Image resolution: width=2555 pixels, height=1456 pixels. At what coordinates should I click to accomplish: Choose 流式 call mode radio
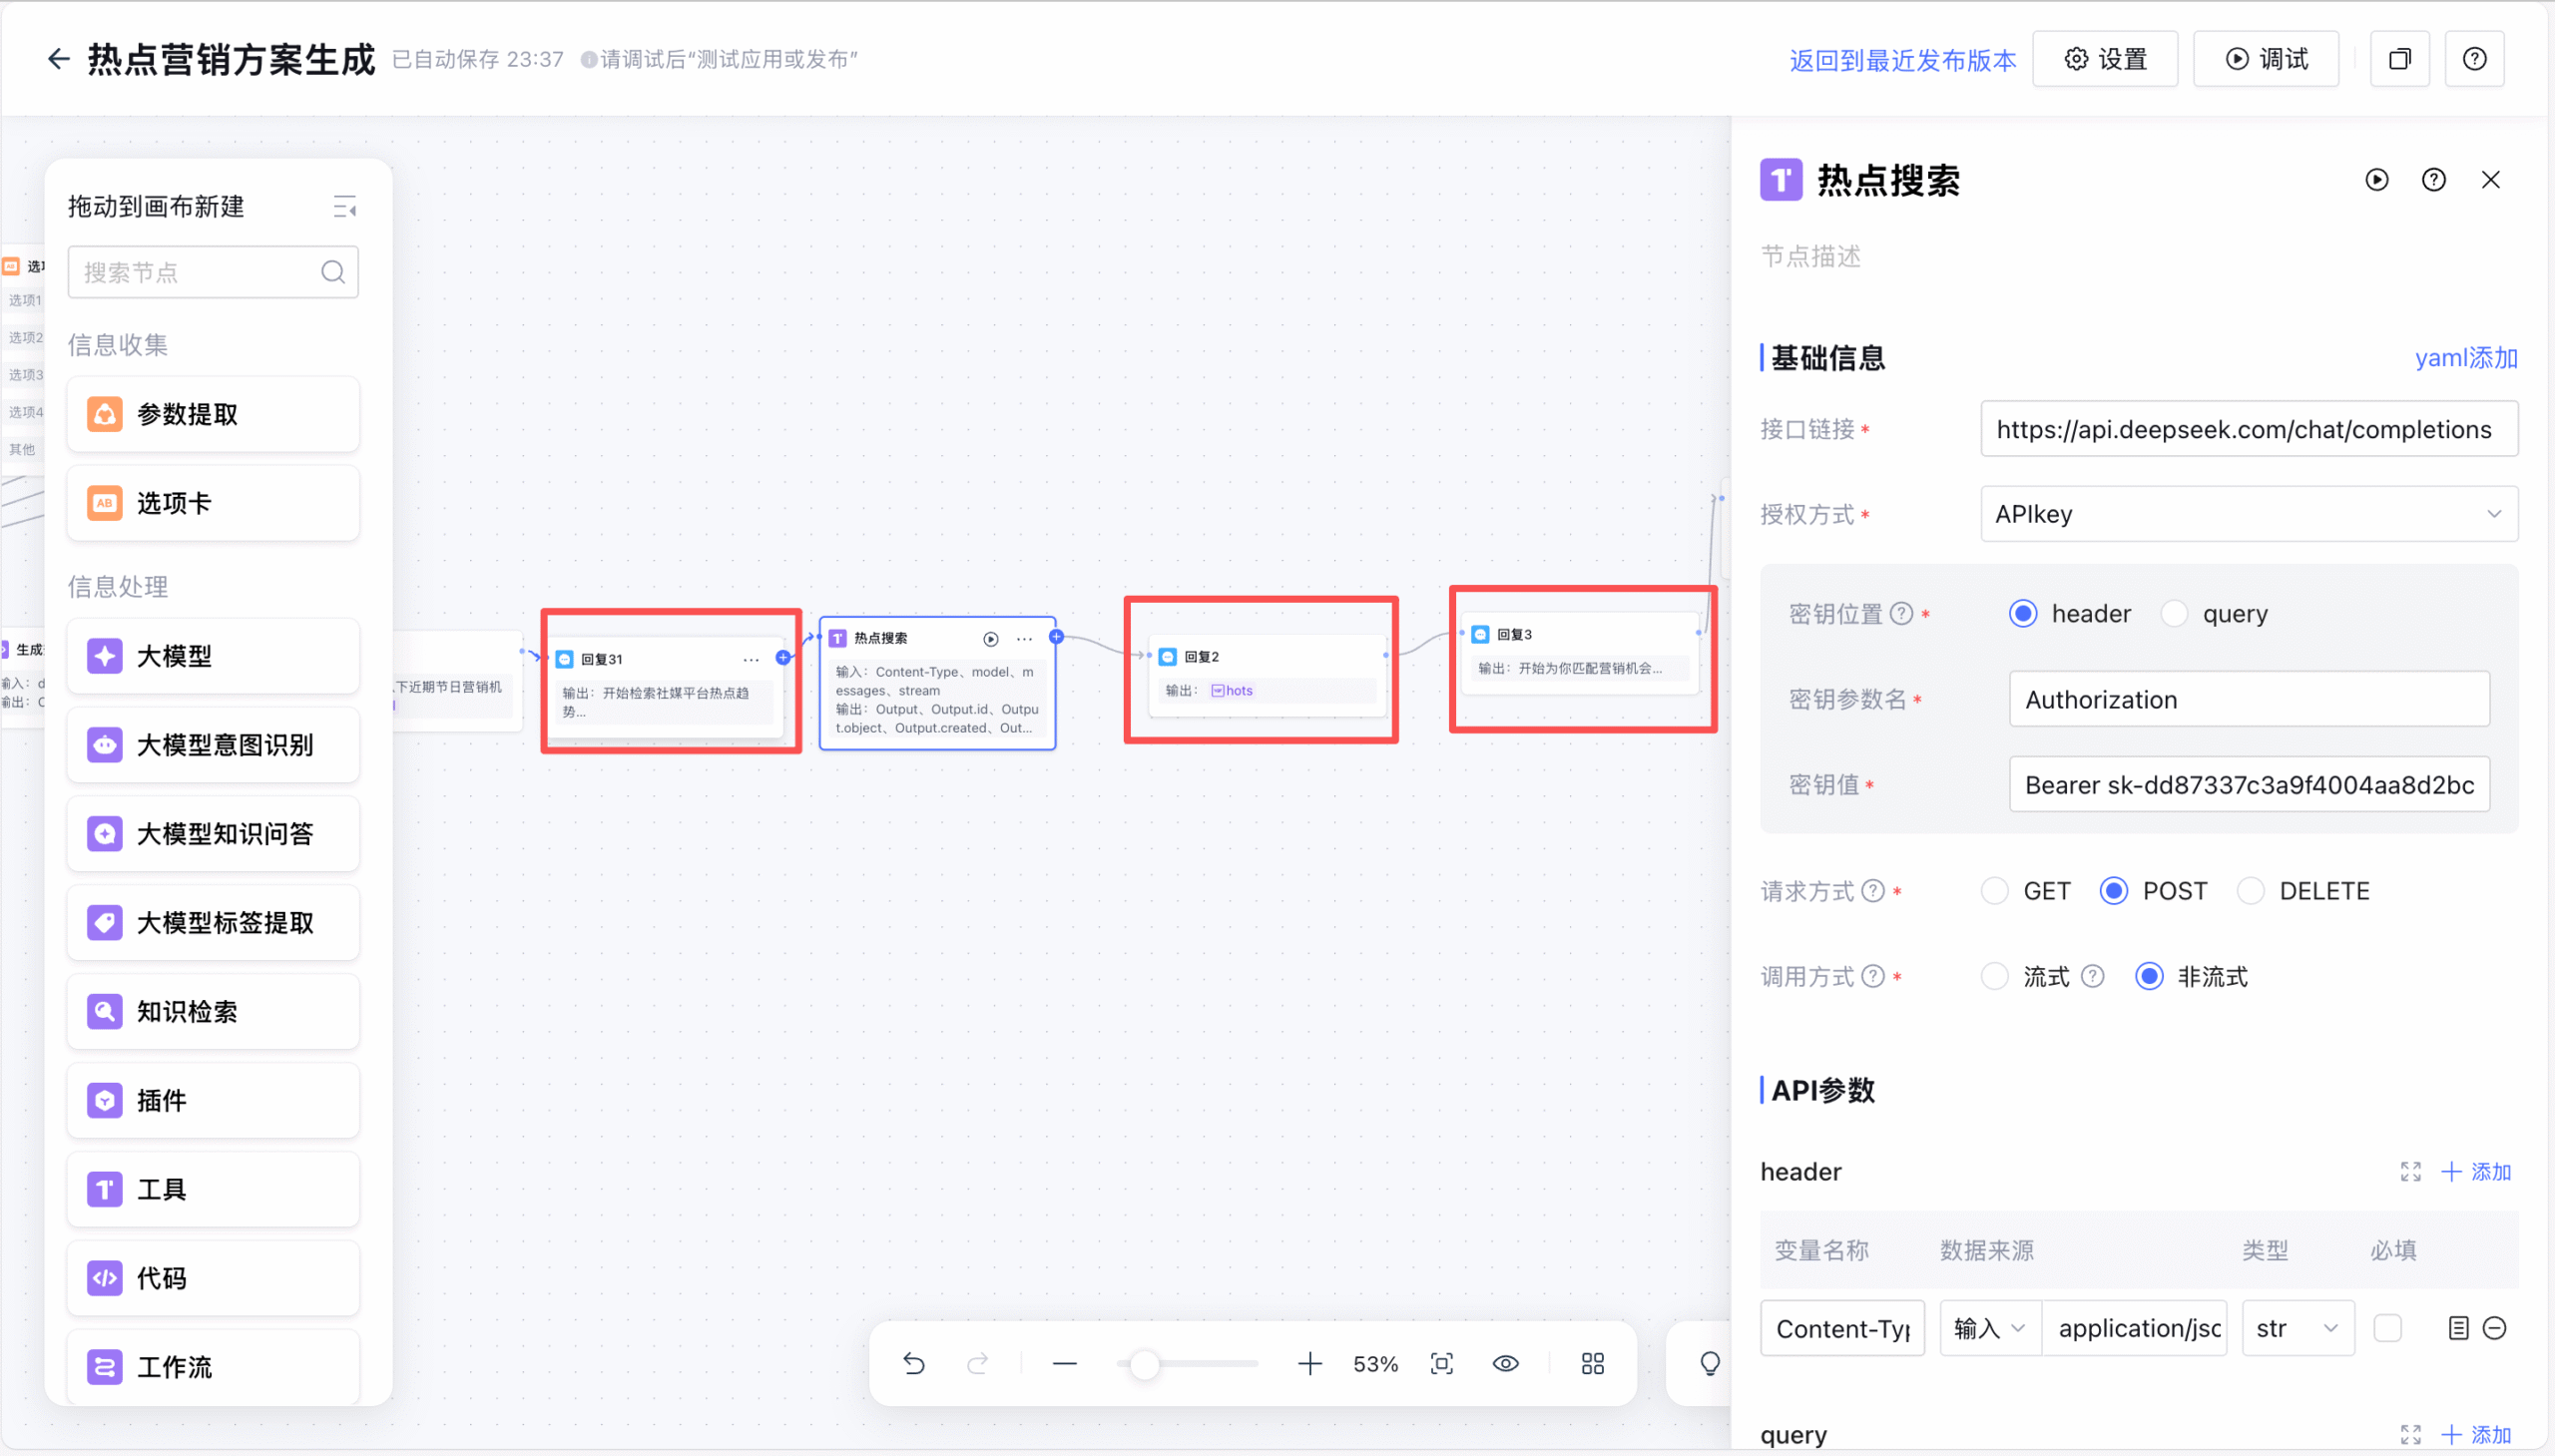click(x=1994, y=976)
